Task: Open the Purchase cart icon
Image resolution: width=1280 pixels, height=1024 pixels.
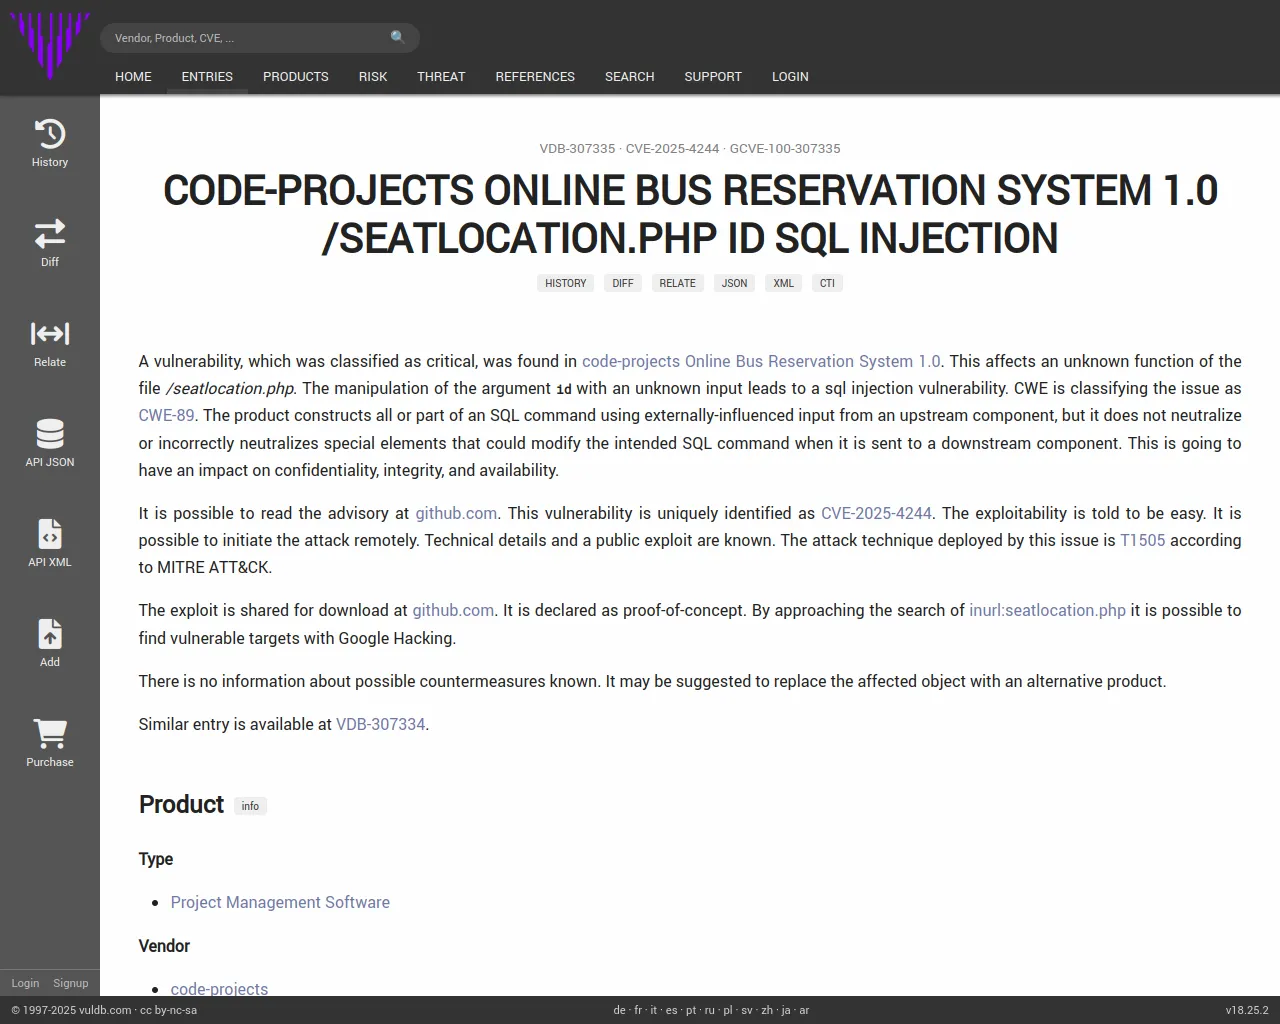Action: 50,734
